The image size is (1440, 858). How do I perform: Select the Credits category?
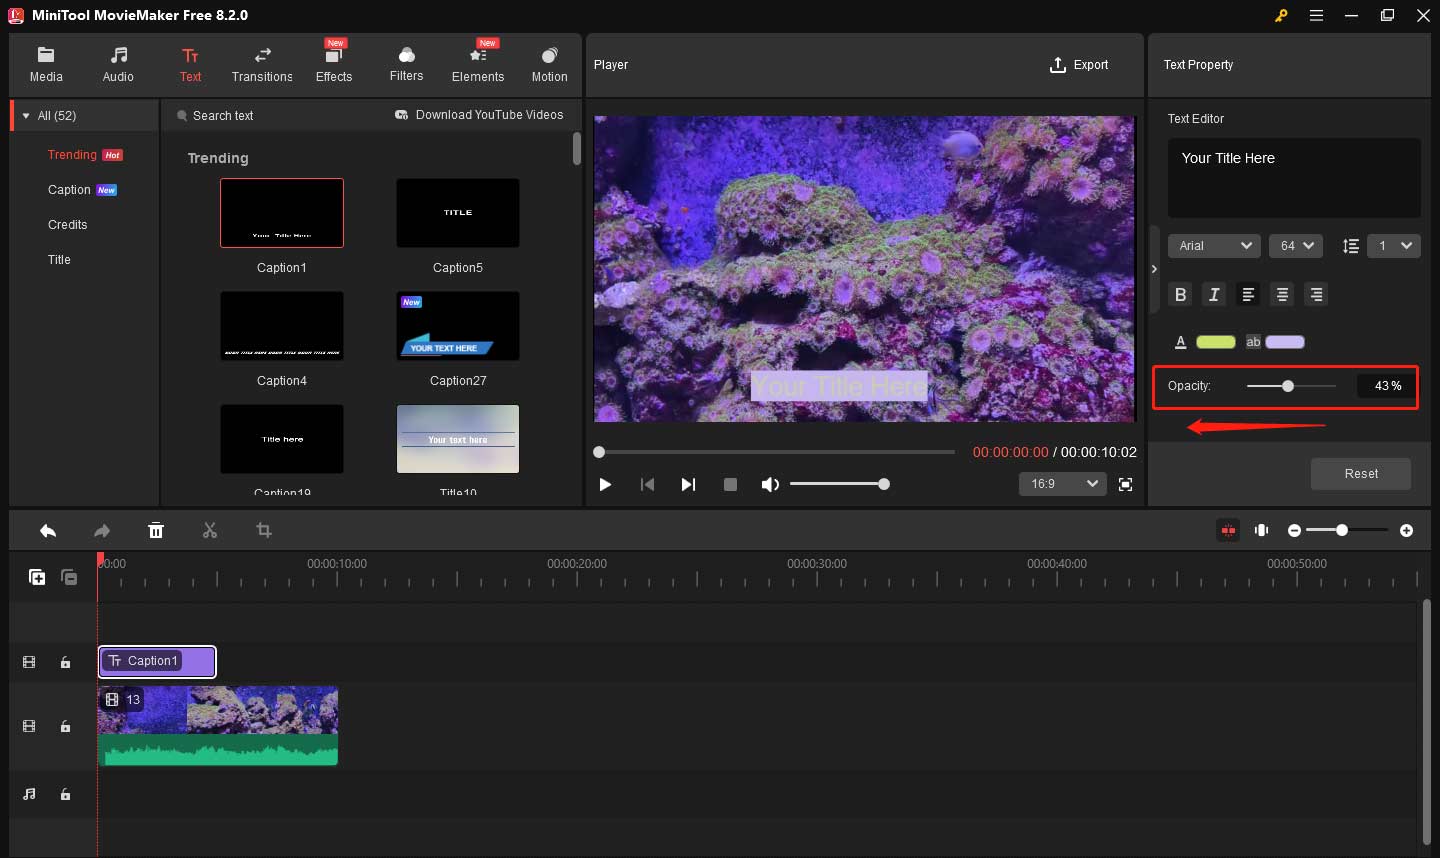pos(68,225)
